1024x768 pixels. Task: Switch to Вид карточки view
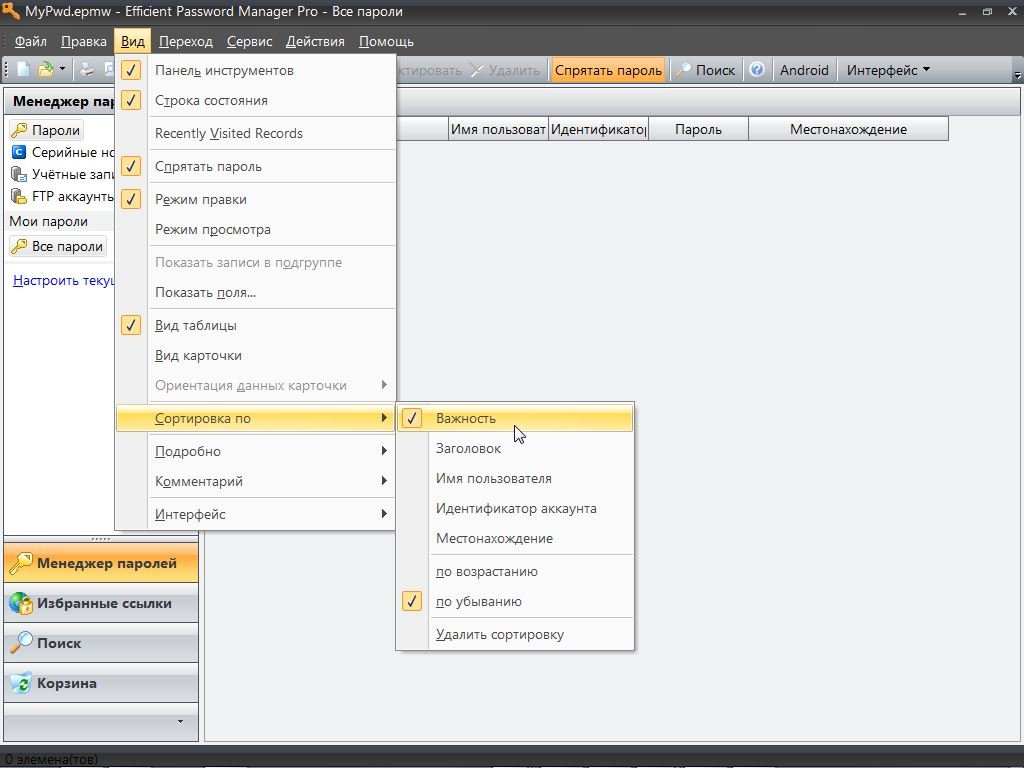pyautogui.click(x=255, y=355)
